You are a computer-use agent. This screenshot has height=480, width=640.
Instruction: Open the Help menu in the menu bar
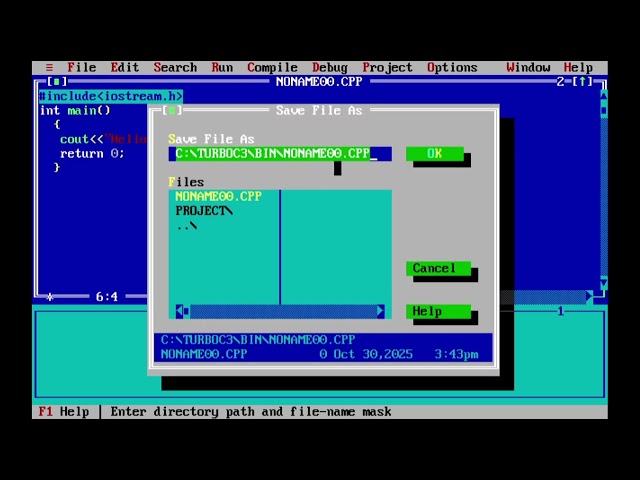coord(578,67)
